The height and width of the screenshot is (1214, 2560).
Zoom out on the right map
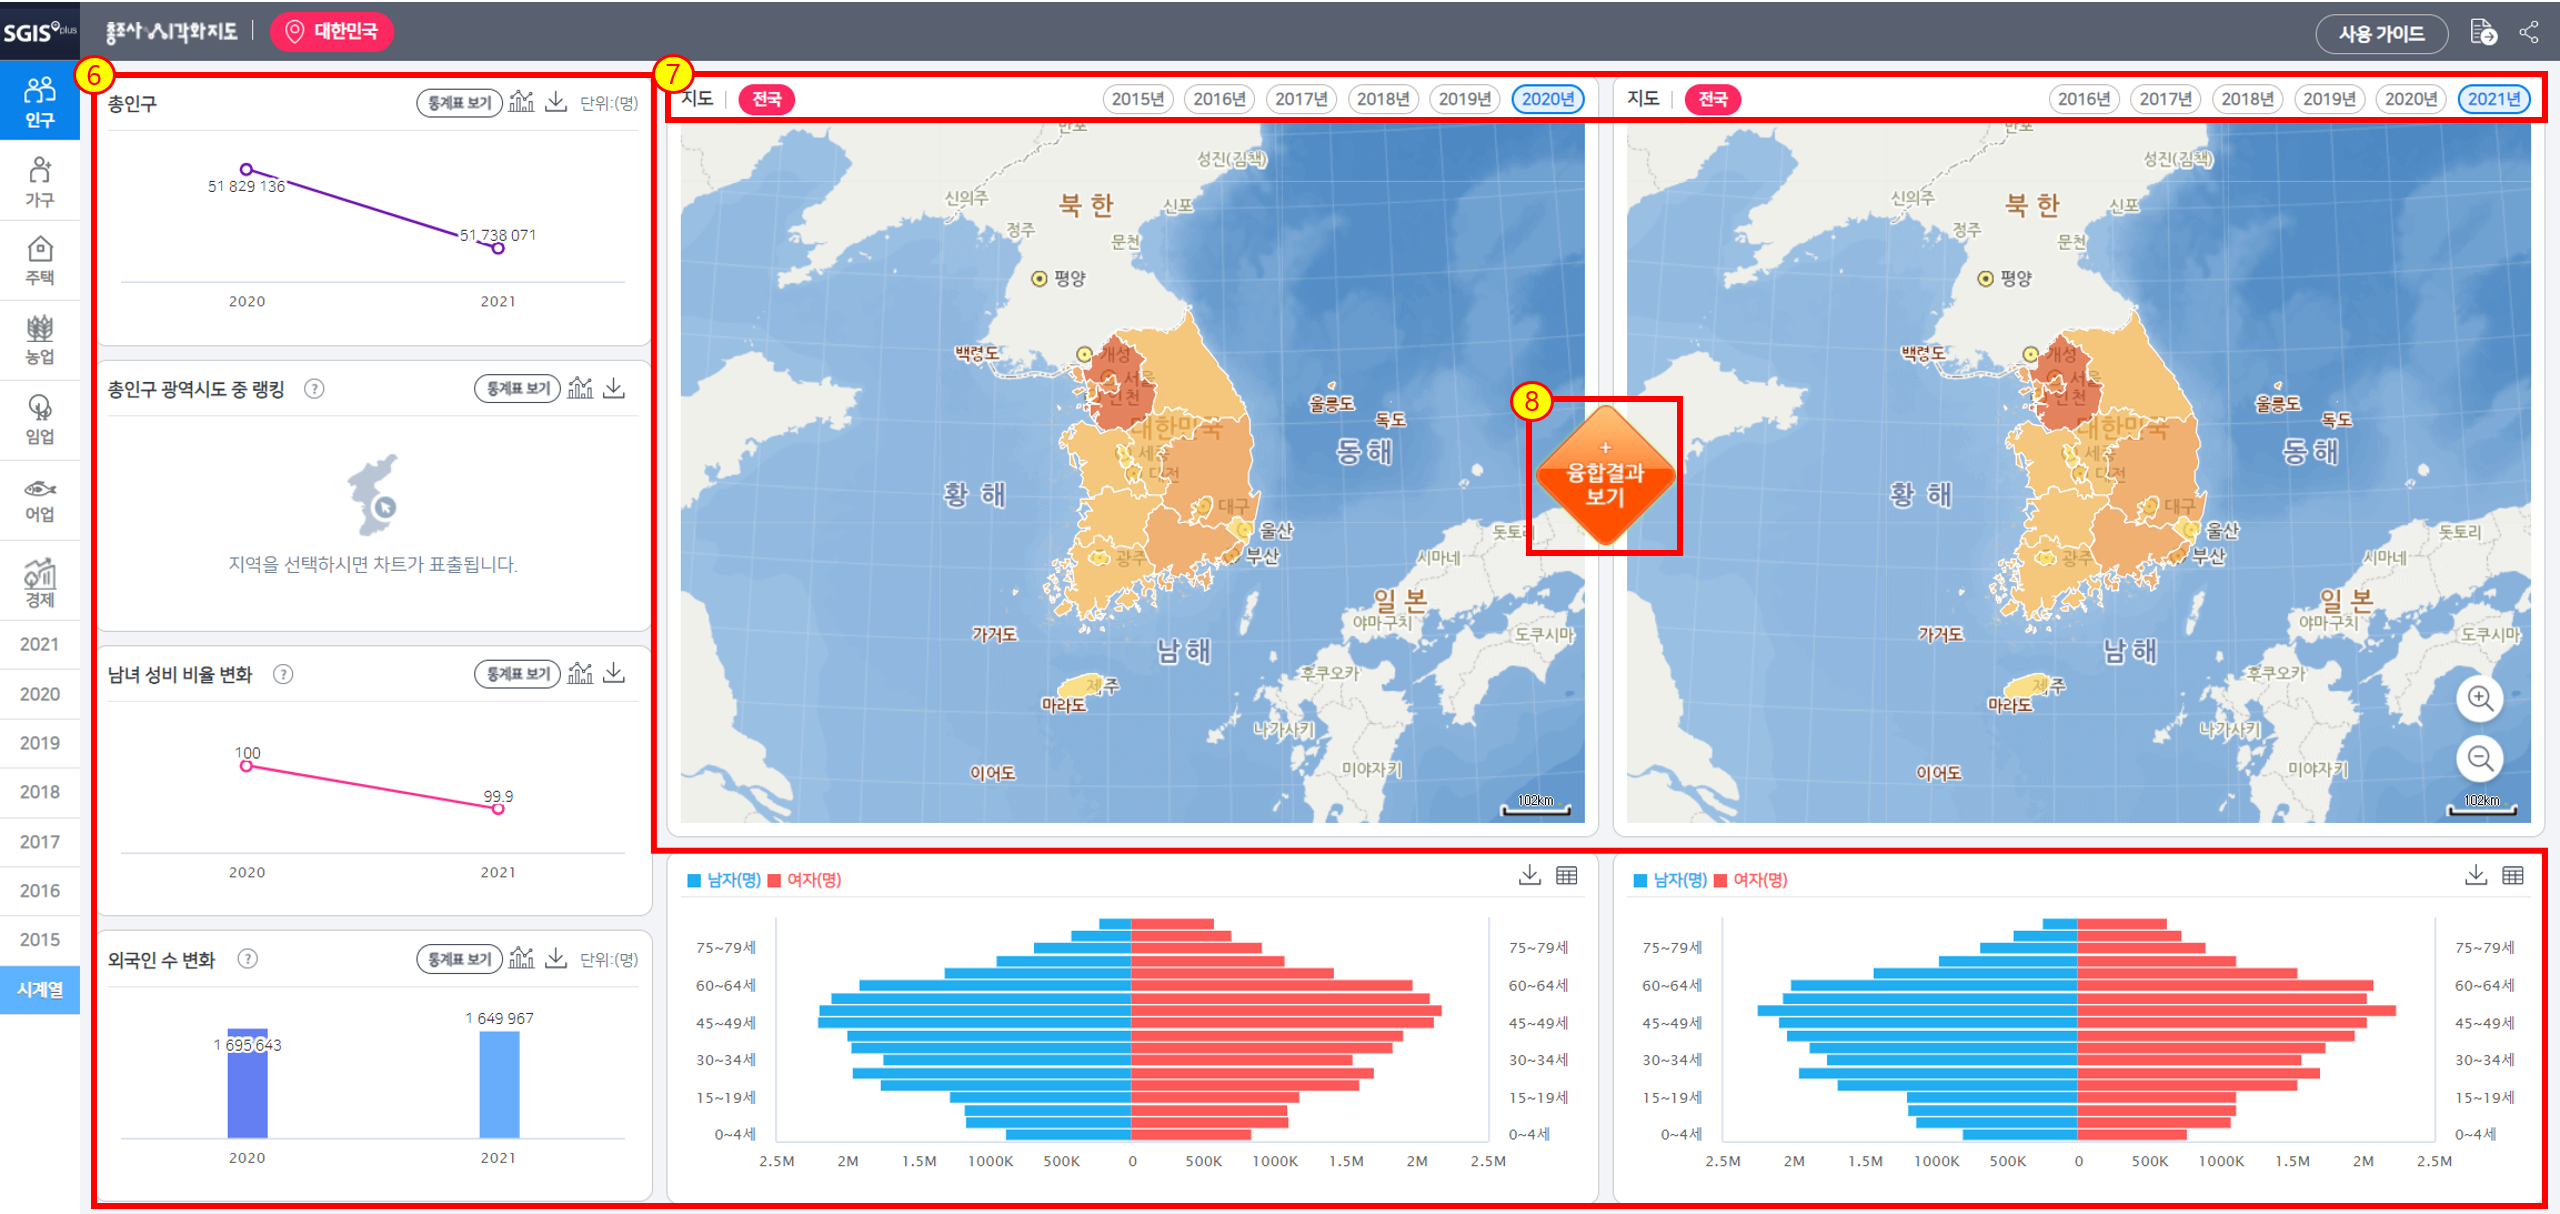tap(2479, 758)
